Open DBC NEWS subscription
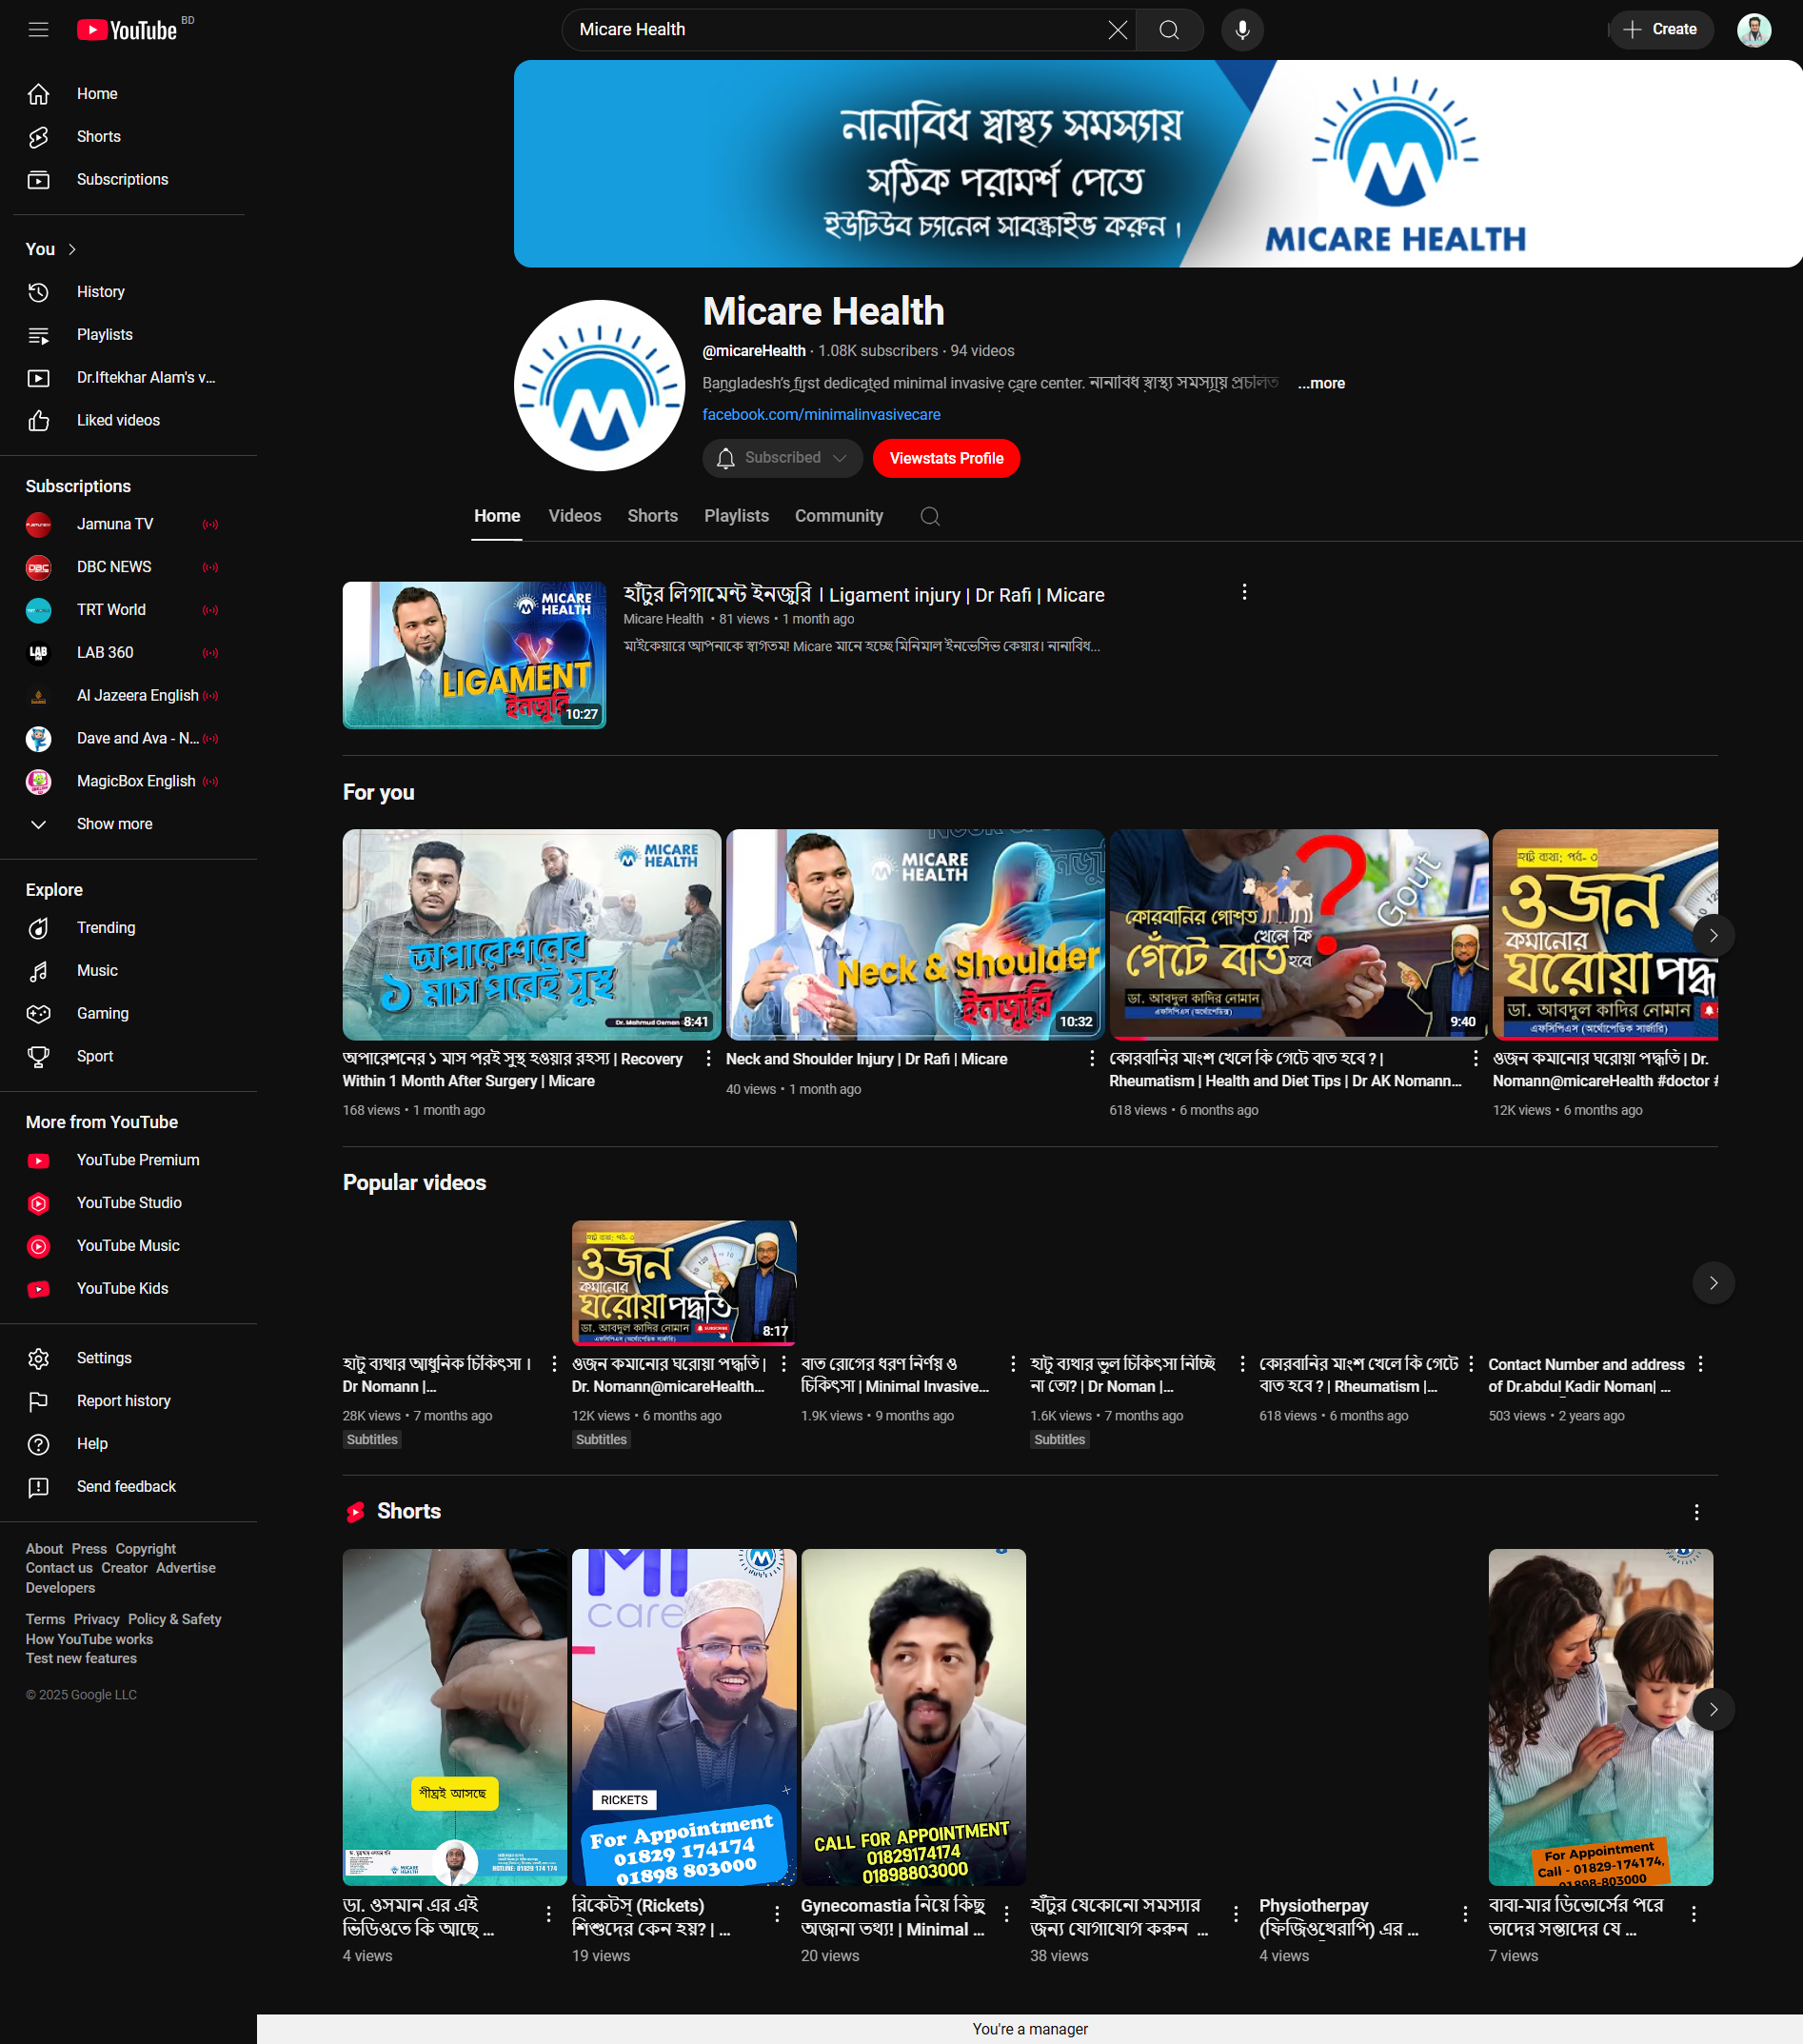Viewport: 1803px width, 2044px height. pos(128,568)
